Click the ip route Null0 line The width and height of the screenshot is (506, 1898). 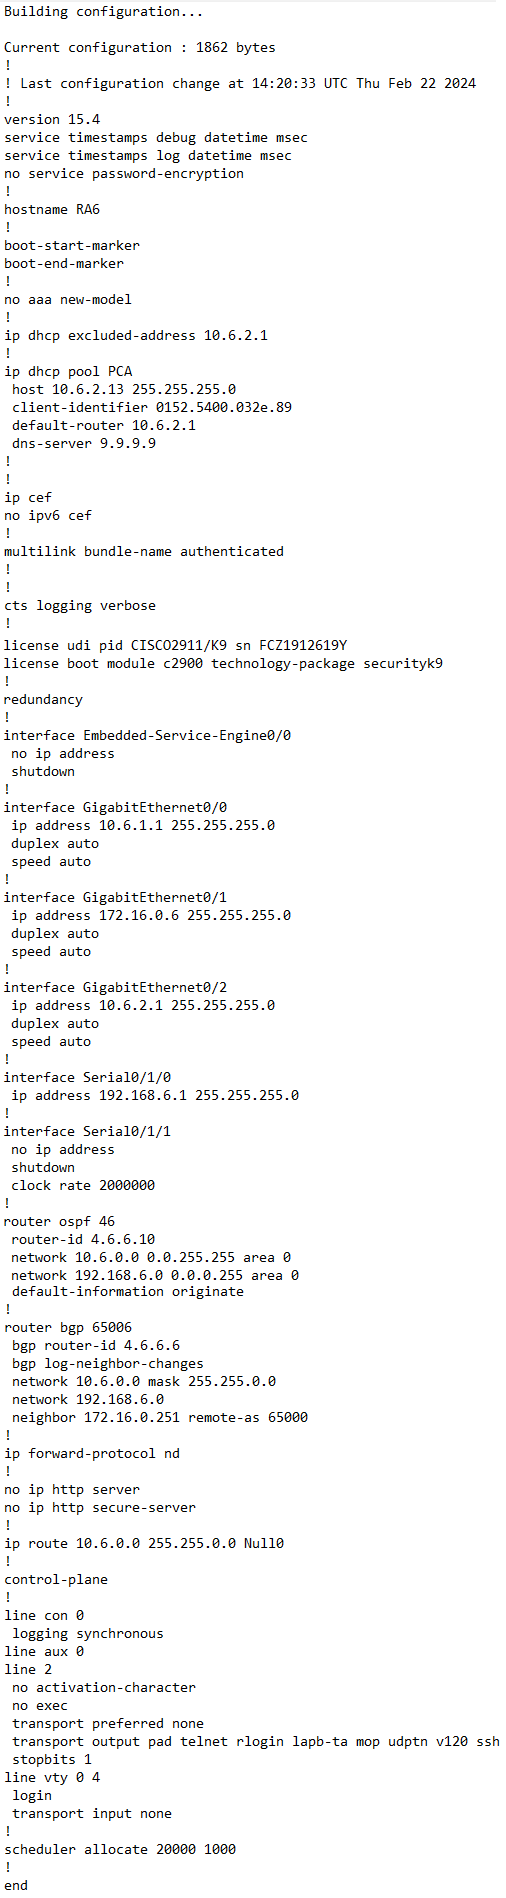(144, 1543)
